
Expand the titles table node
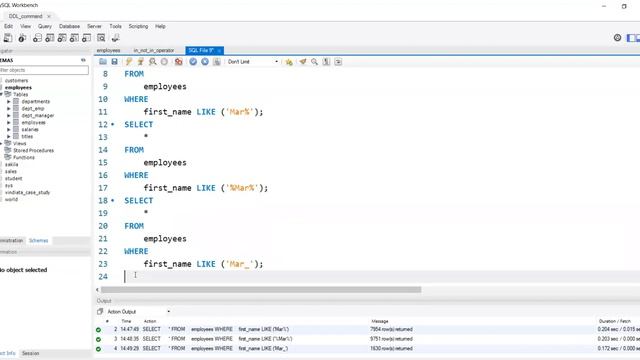9,136
